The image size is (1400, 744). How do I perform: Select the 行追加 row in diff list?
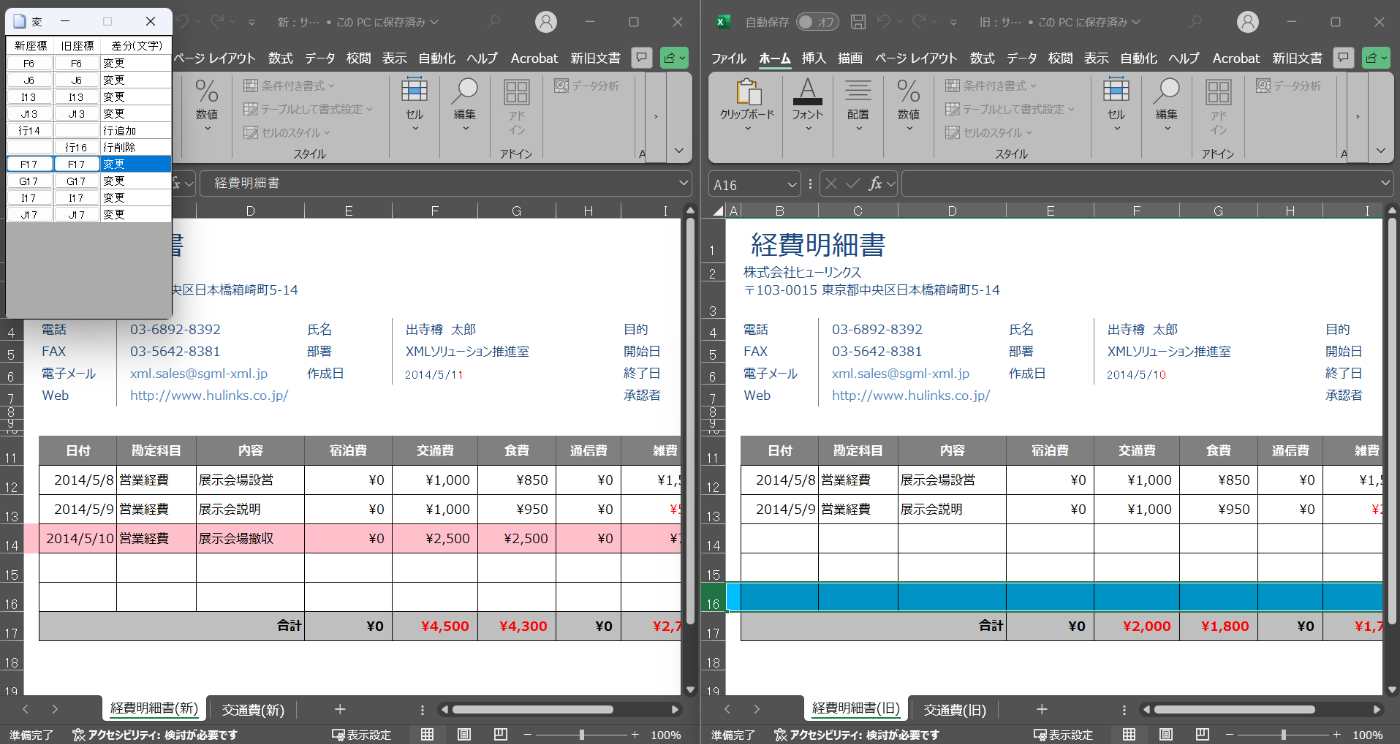89,130
